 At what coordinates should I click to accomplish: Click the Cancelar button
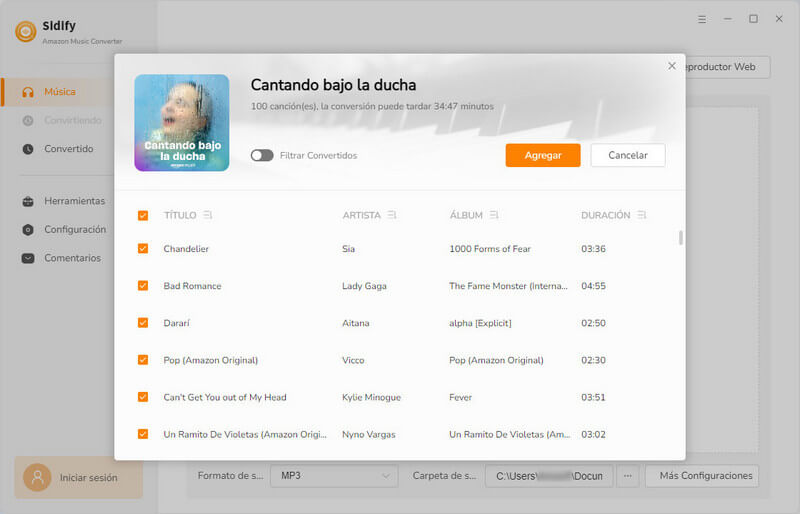tap(628, 155)
